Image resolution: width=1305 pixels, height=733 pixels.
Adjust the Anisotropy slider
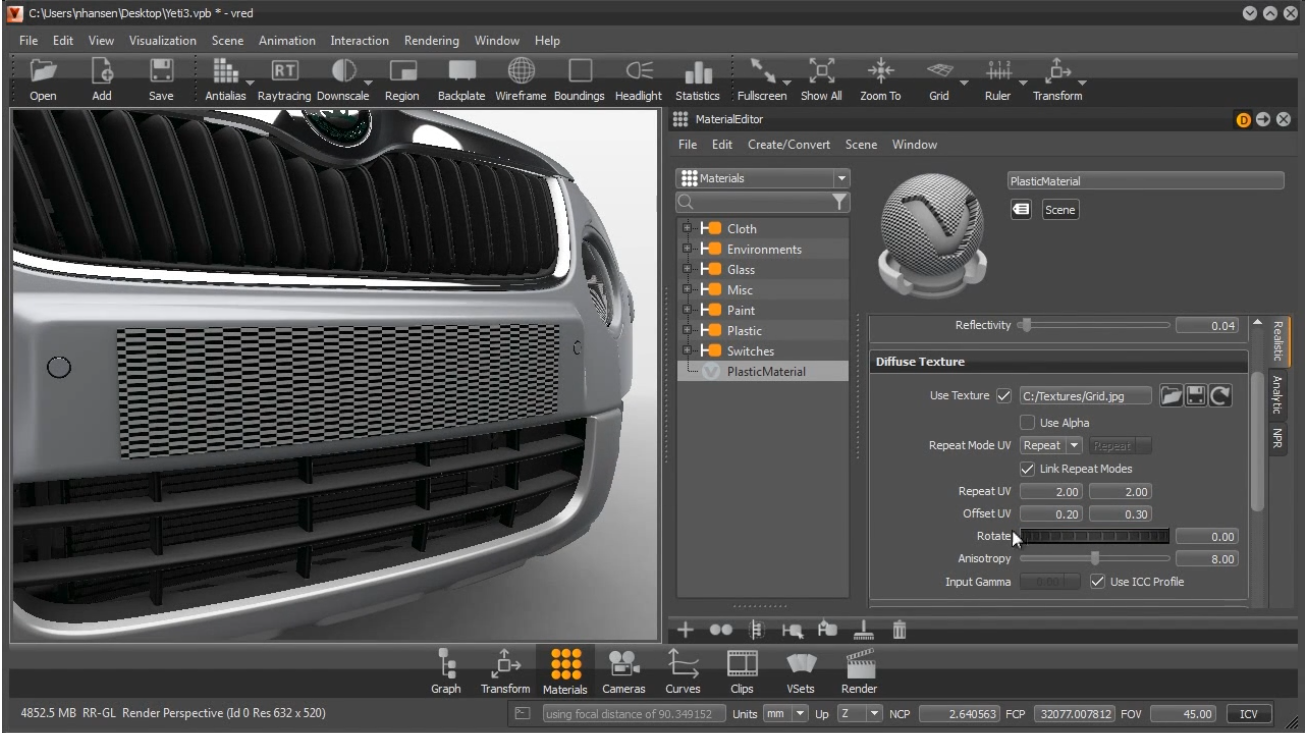(x=1095, y=559)
